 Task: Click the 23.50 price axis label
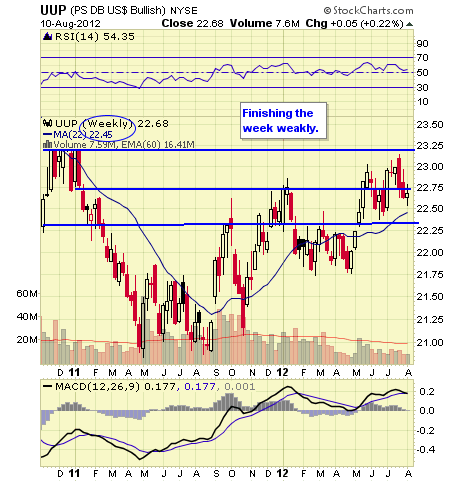(430, 125)
